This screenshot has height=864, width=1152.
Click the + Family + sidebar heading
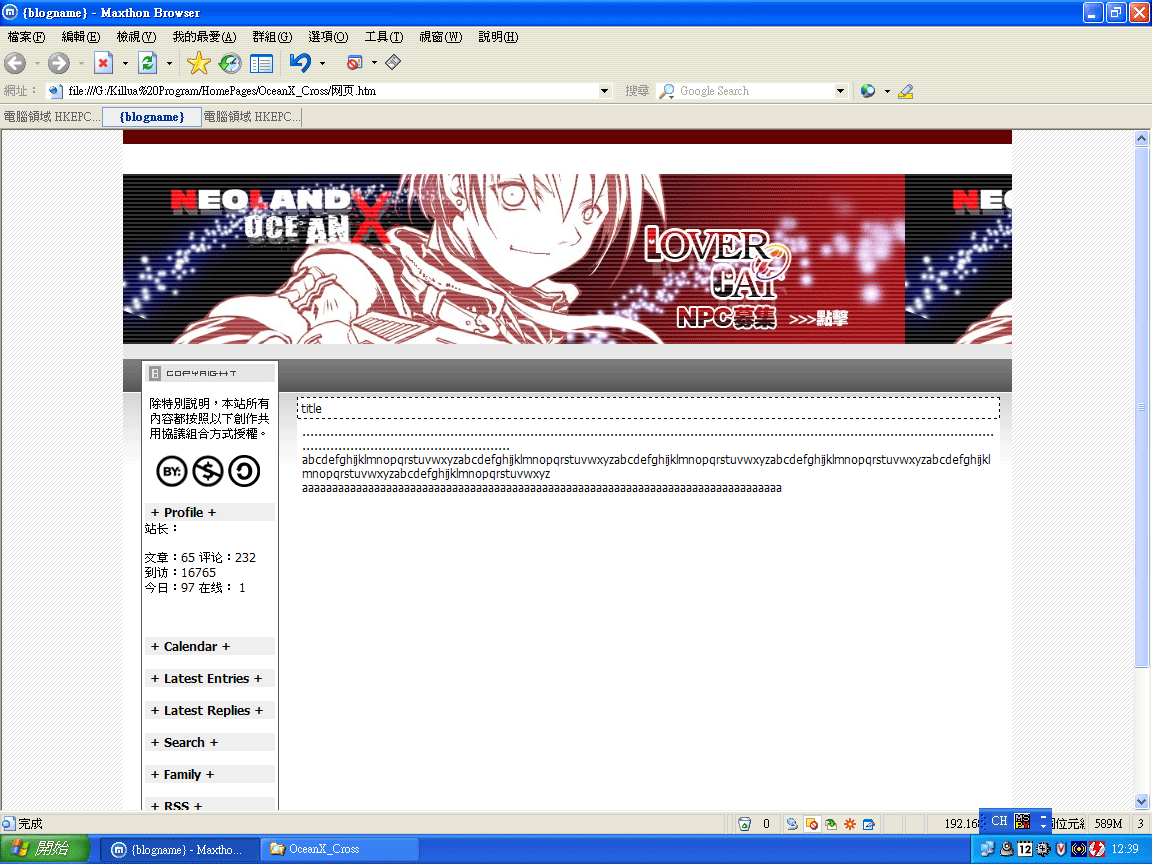210,774
